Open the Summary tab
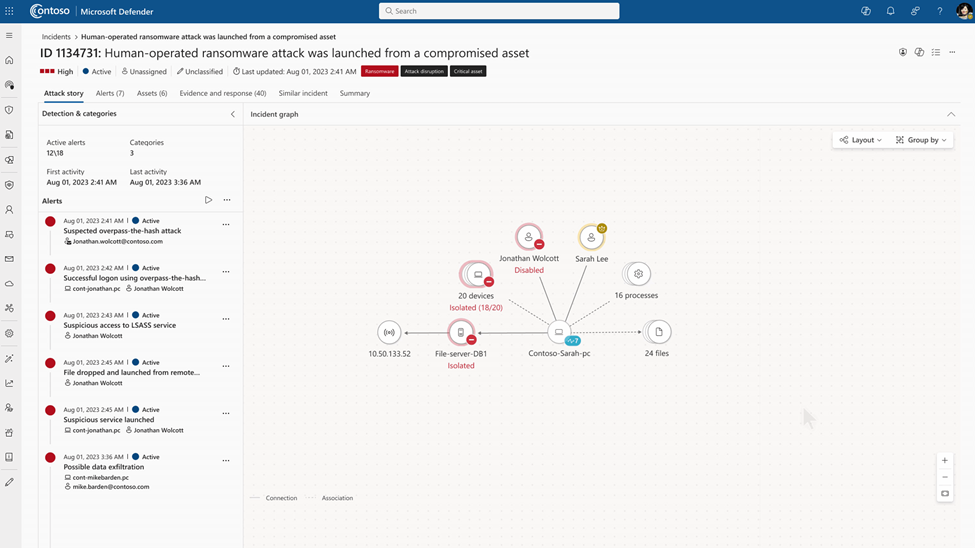This screenshot has height=548, width=975. 354,93
